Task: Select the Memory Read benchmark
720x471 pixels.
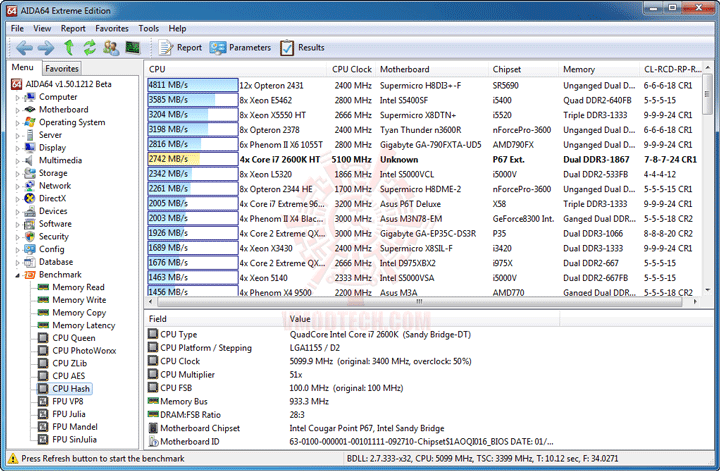Action: pyautogui.click(x=78, y=287)
